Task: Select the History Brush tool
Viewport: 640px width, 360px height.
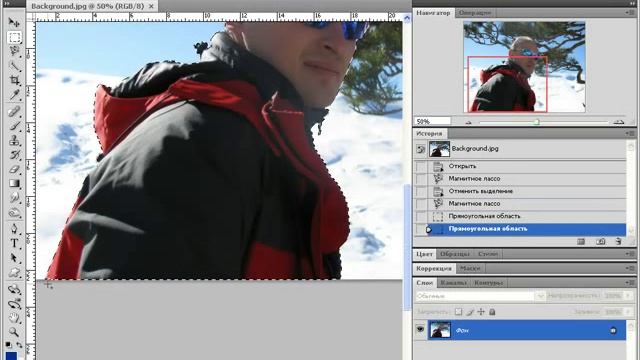Action: [14, 155]
